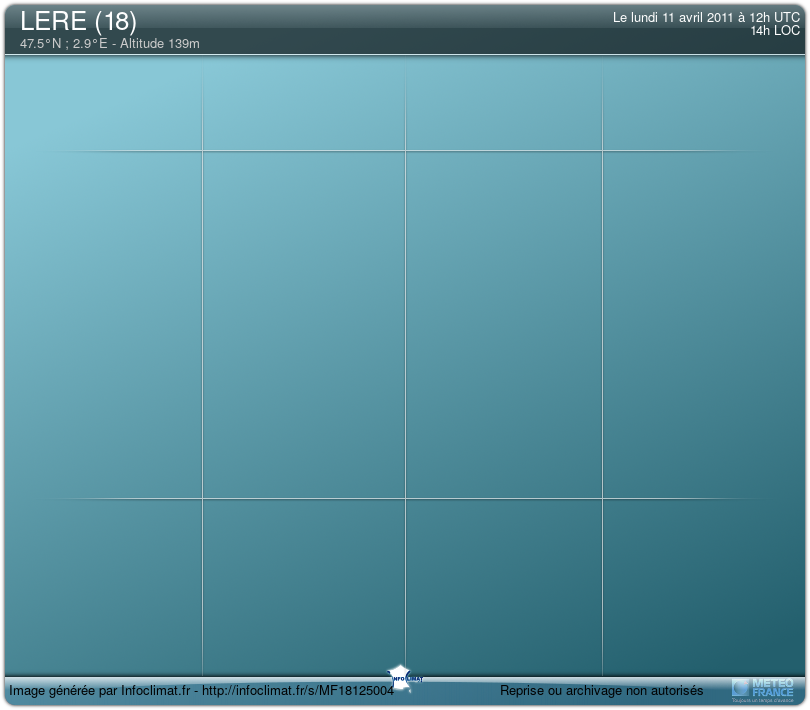This screenshot has width=810, height=710.
Task: Click the top-right grid line intersection
Action: tap(602, 151)
